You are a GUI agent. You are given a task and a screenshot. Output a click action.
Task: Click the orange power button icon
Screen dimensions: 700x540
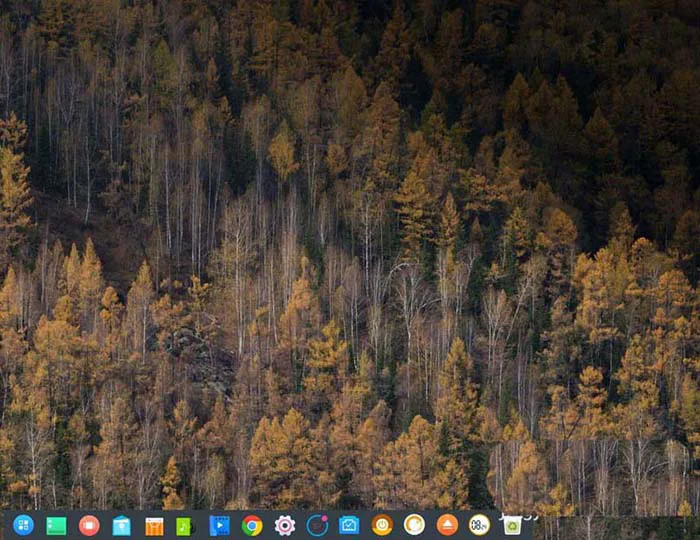382,525
